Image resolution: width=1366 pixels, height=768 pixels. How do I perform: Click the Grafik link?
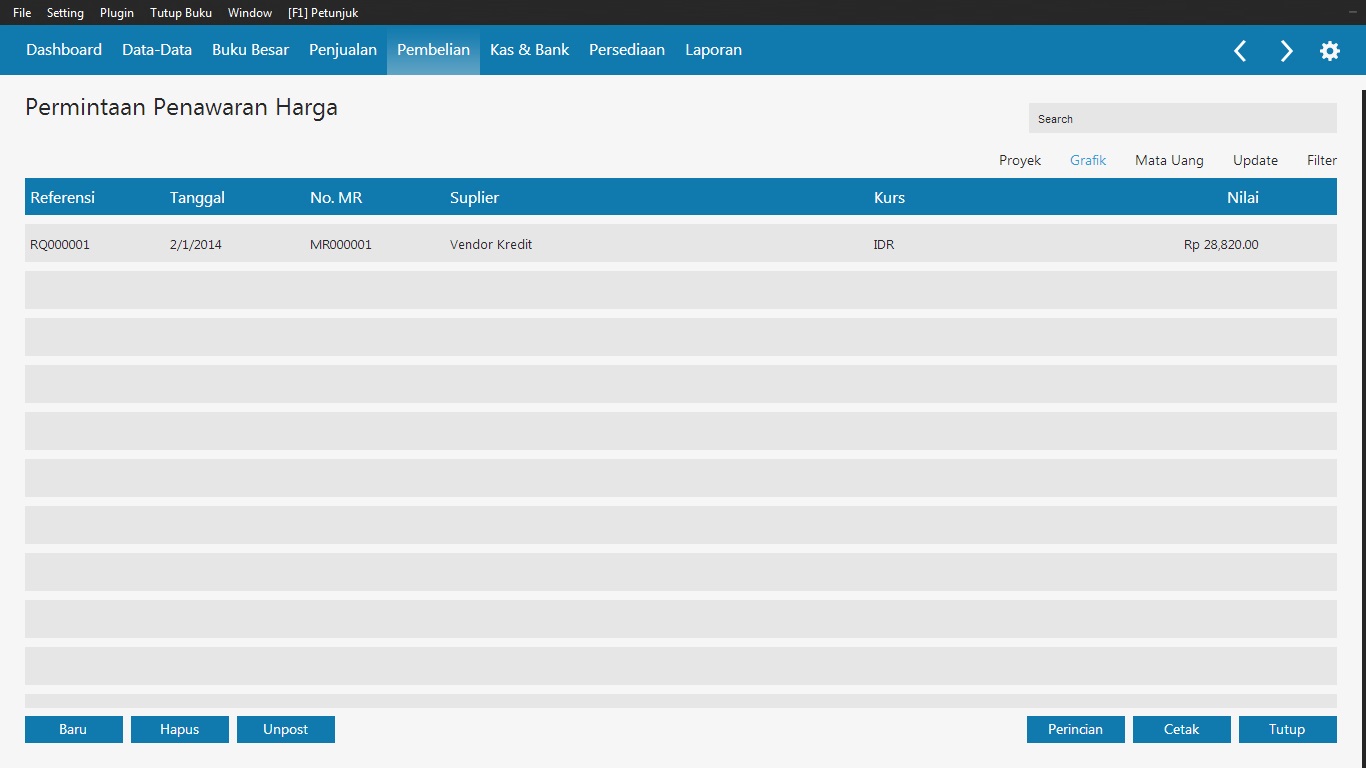[1088, 160]
